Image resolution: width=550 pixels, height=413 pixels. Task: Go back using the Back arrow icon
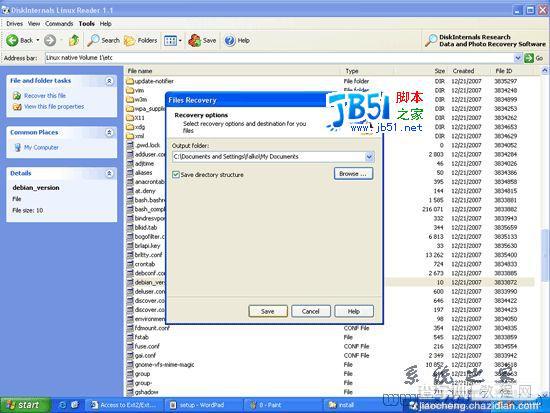(12, 41)
